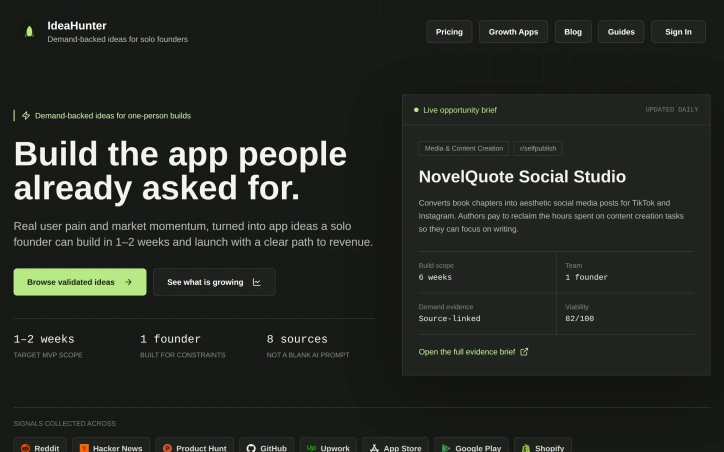Click the 1 founder team value in brief
724x452 pixels.
[586, 277]
